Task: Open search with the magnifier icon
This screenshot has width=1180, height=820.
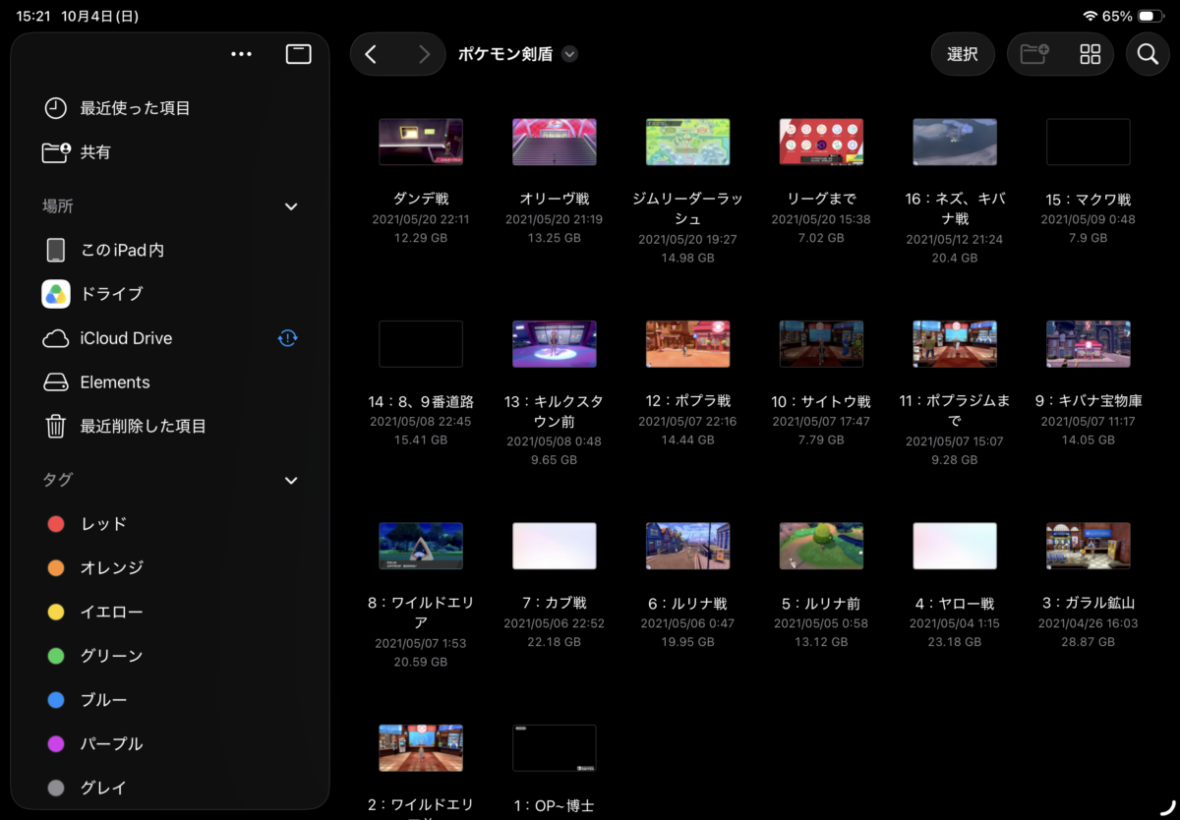Action: [1148, 54]
